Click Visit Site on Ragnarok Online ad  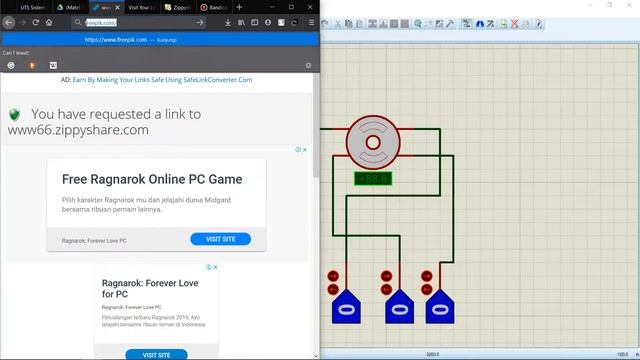tap(220, 239)
